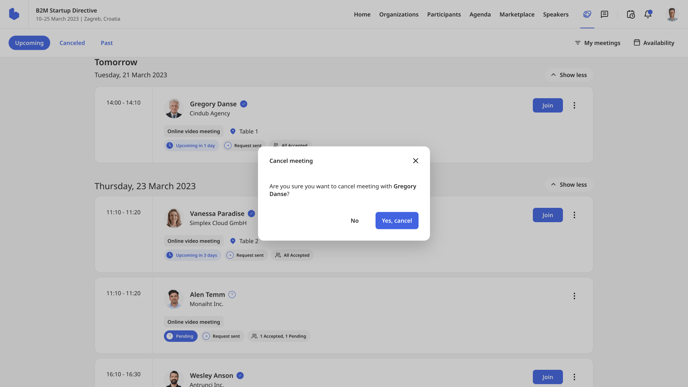Switch to the Past tab

107,43
